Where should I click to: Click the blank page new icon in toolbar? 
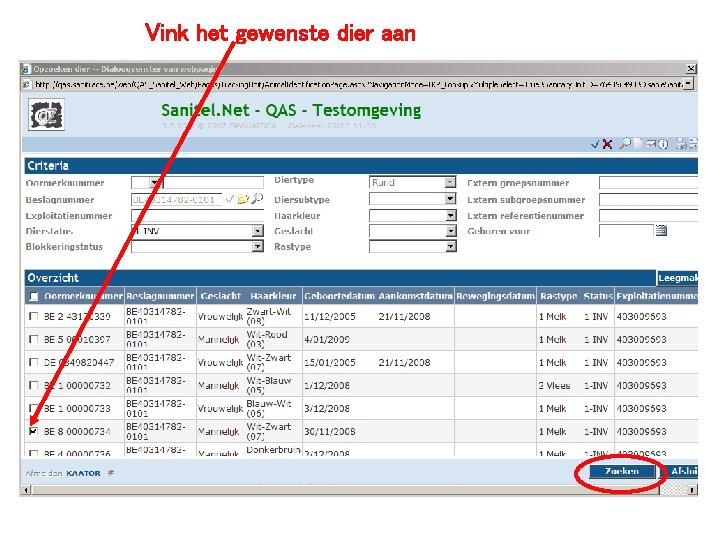tap(639, 144)
